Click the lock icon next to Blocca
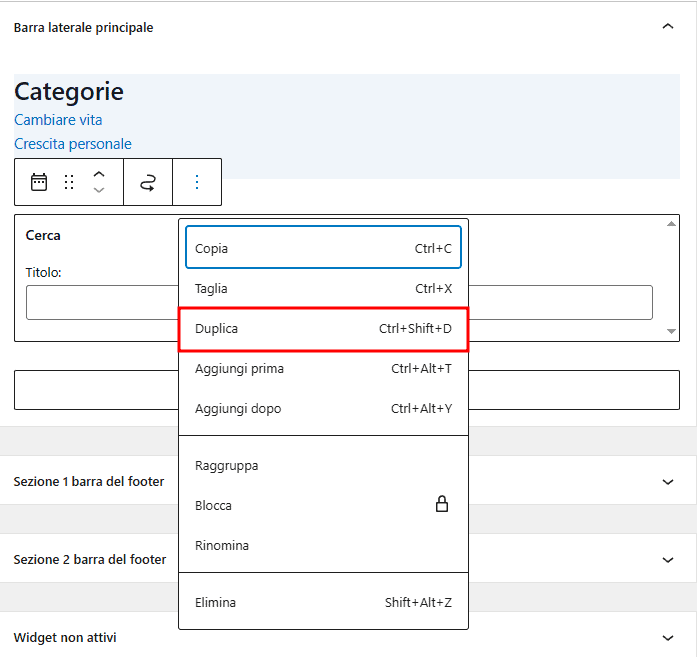The height and width of the screenshot is (657, 697). click(x=441, y=504)
